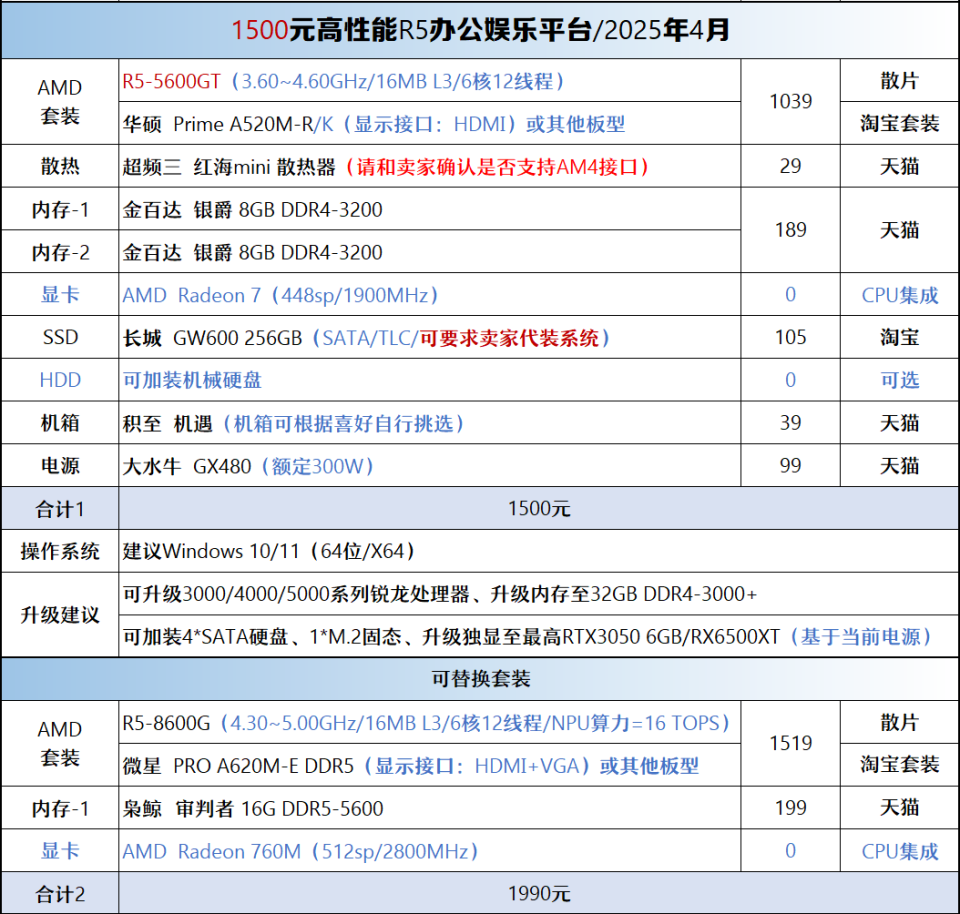Click 天猫 in the 电源 row
The image size is (960, 914).
(899, 466)
